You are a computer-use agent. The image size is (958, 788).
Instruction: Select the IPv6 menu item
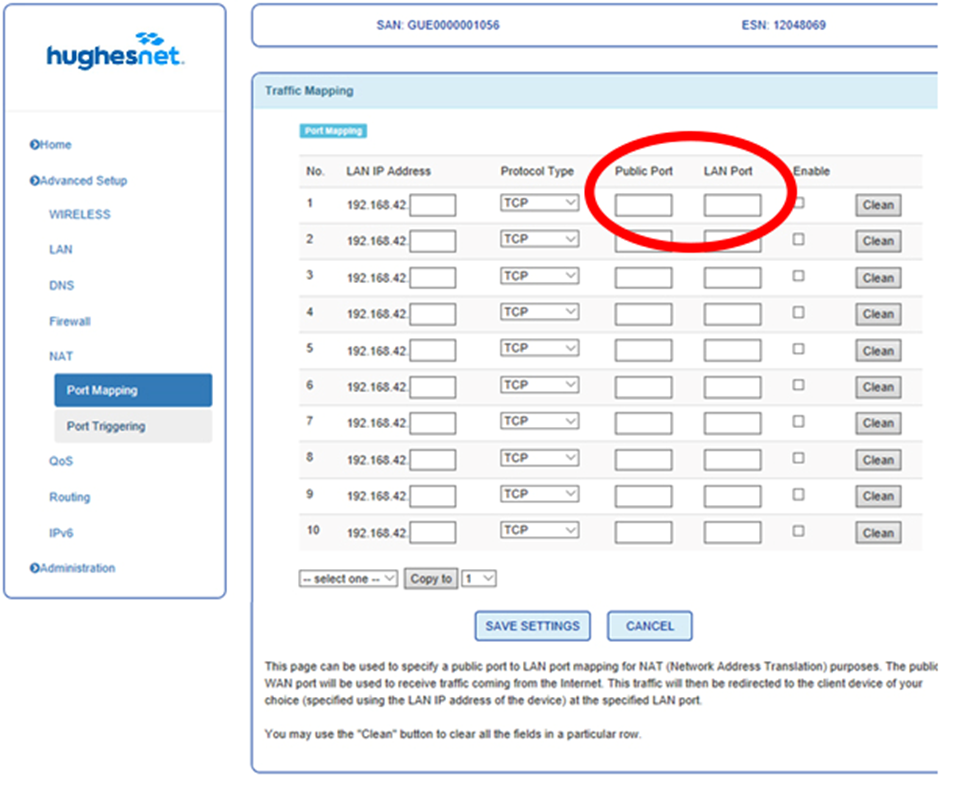pos(61,533)
